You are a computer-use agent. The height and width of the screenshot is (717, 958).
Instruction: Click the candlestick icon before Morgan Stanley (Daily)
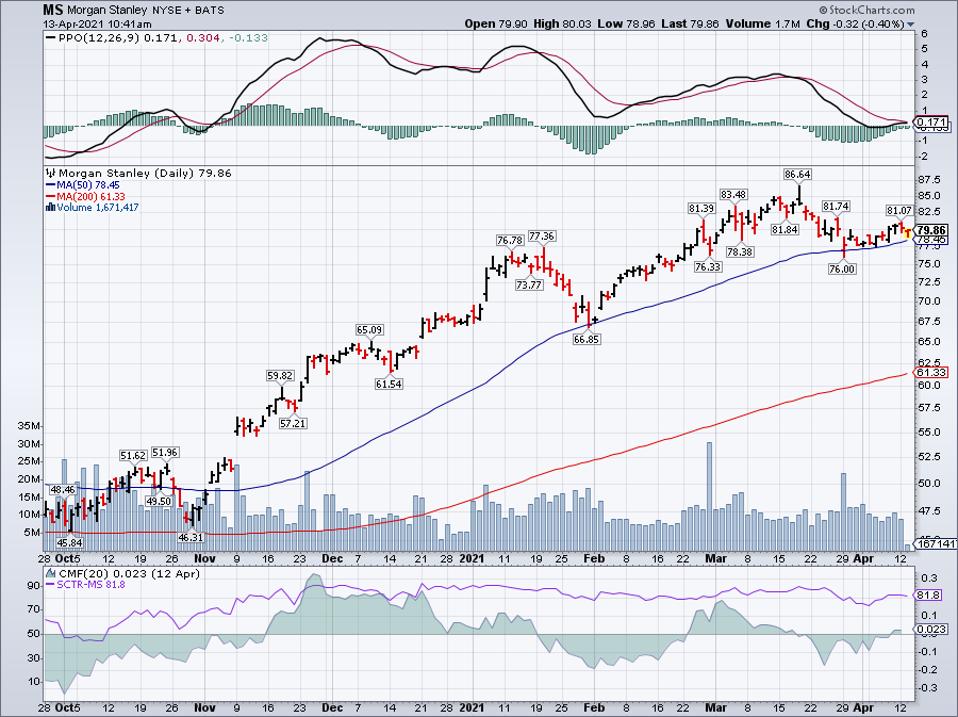click(51, 173)
